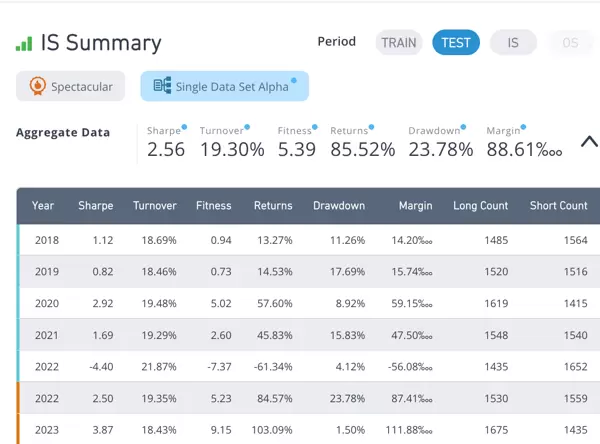The height and width of the screenshot is (444, 600).
Task: Select the TEST period toggle
Action: (456, 43)
